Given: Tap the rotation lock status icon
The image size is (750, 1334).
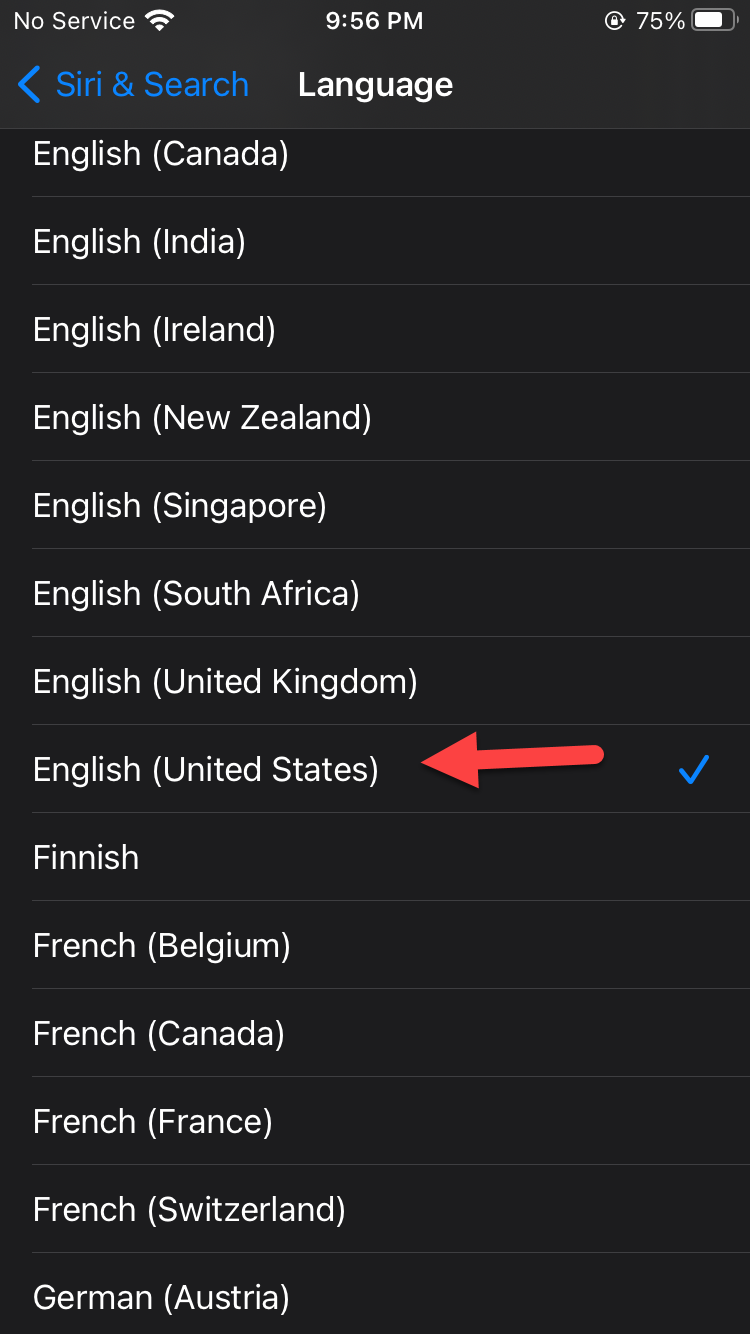Looking at the screenshot, I should point(615,21).
